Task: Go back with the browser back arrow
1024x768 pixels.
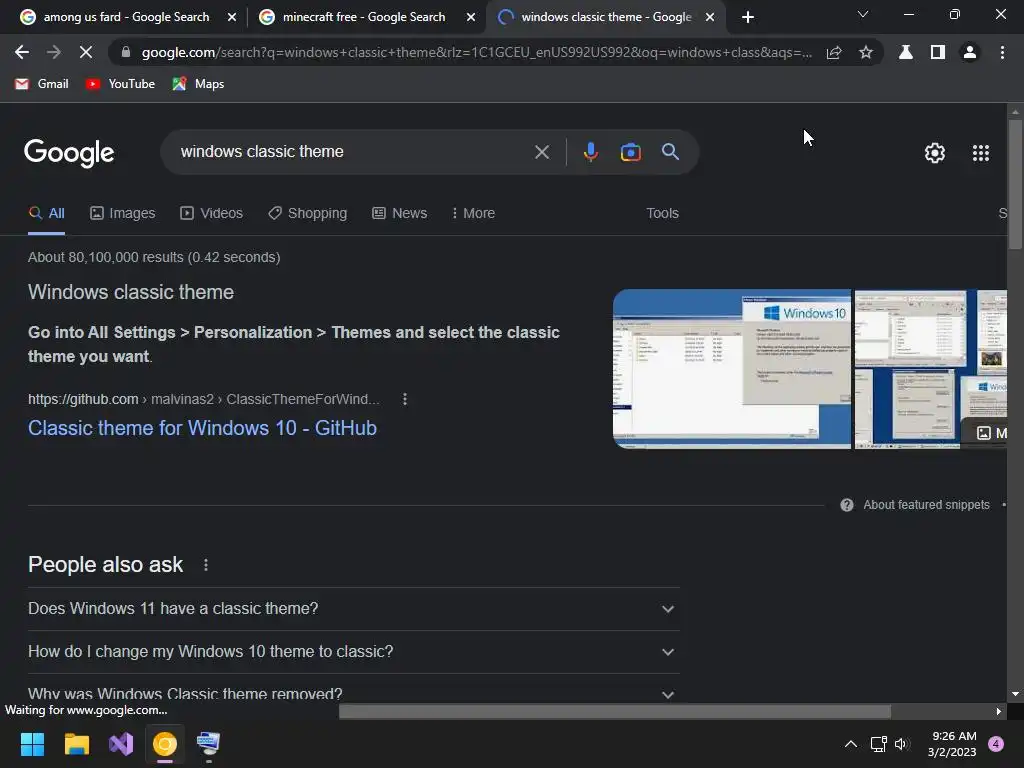Action: coord(22,52)
